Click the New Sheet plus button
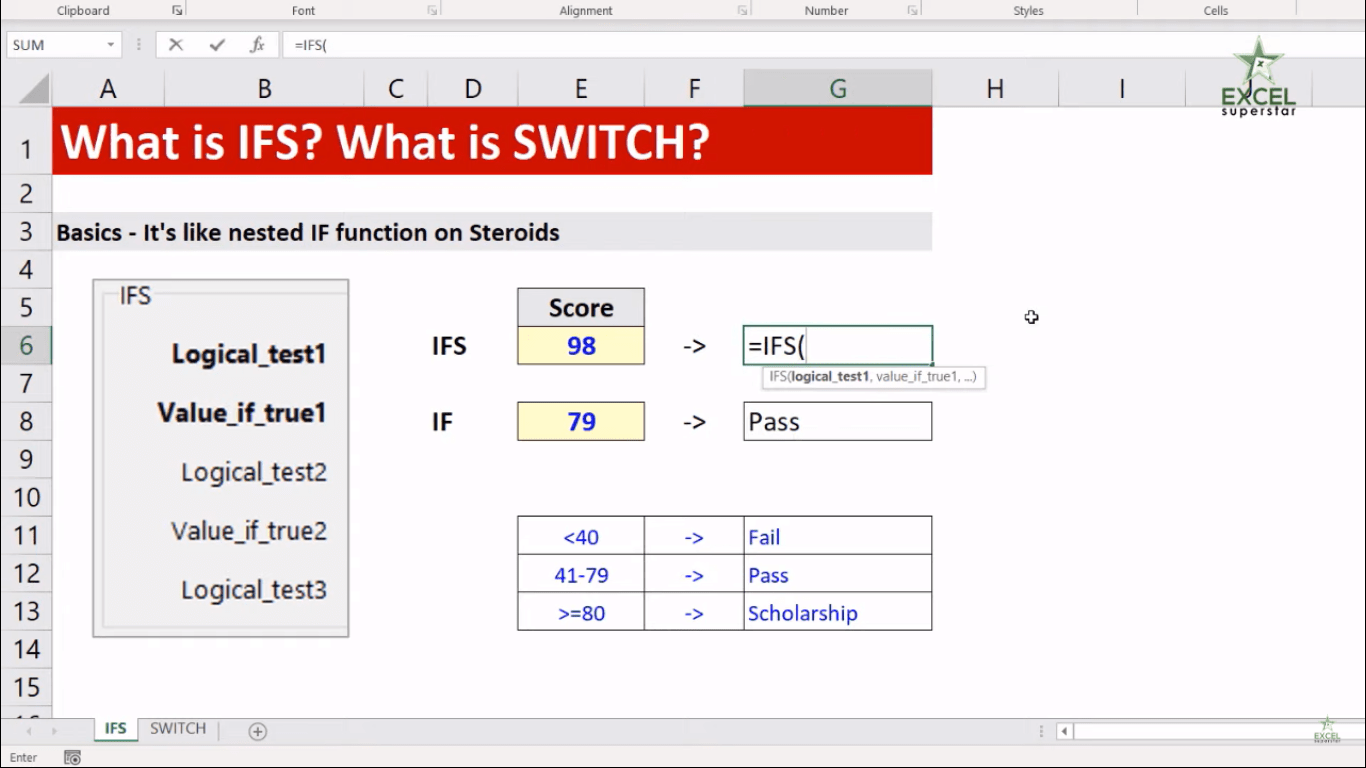1366x768 pixels. point(257,731)
